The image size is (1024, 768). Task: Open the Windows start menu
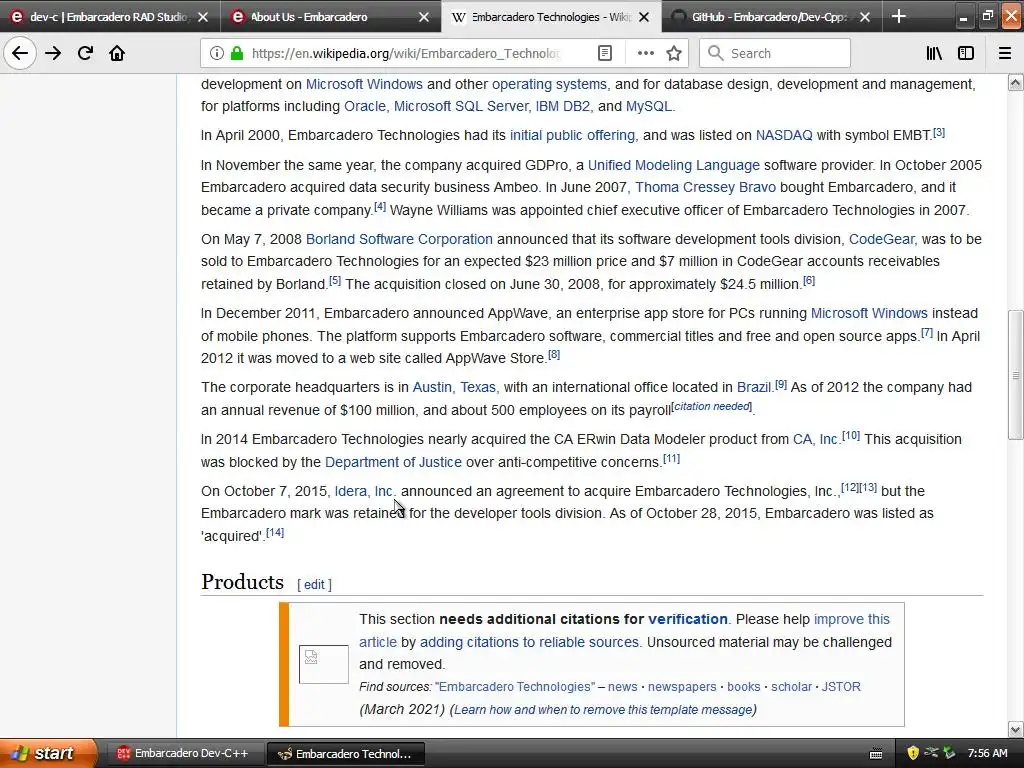coord(48,753)
